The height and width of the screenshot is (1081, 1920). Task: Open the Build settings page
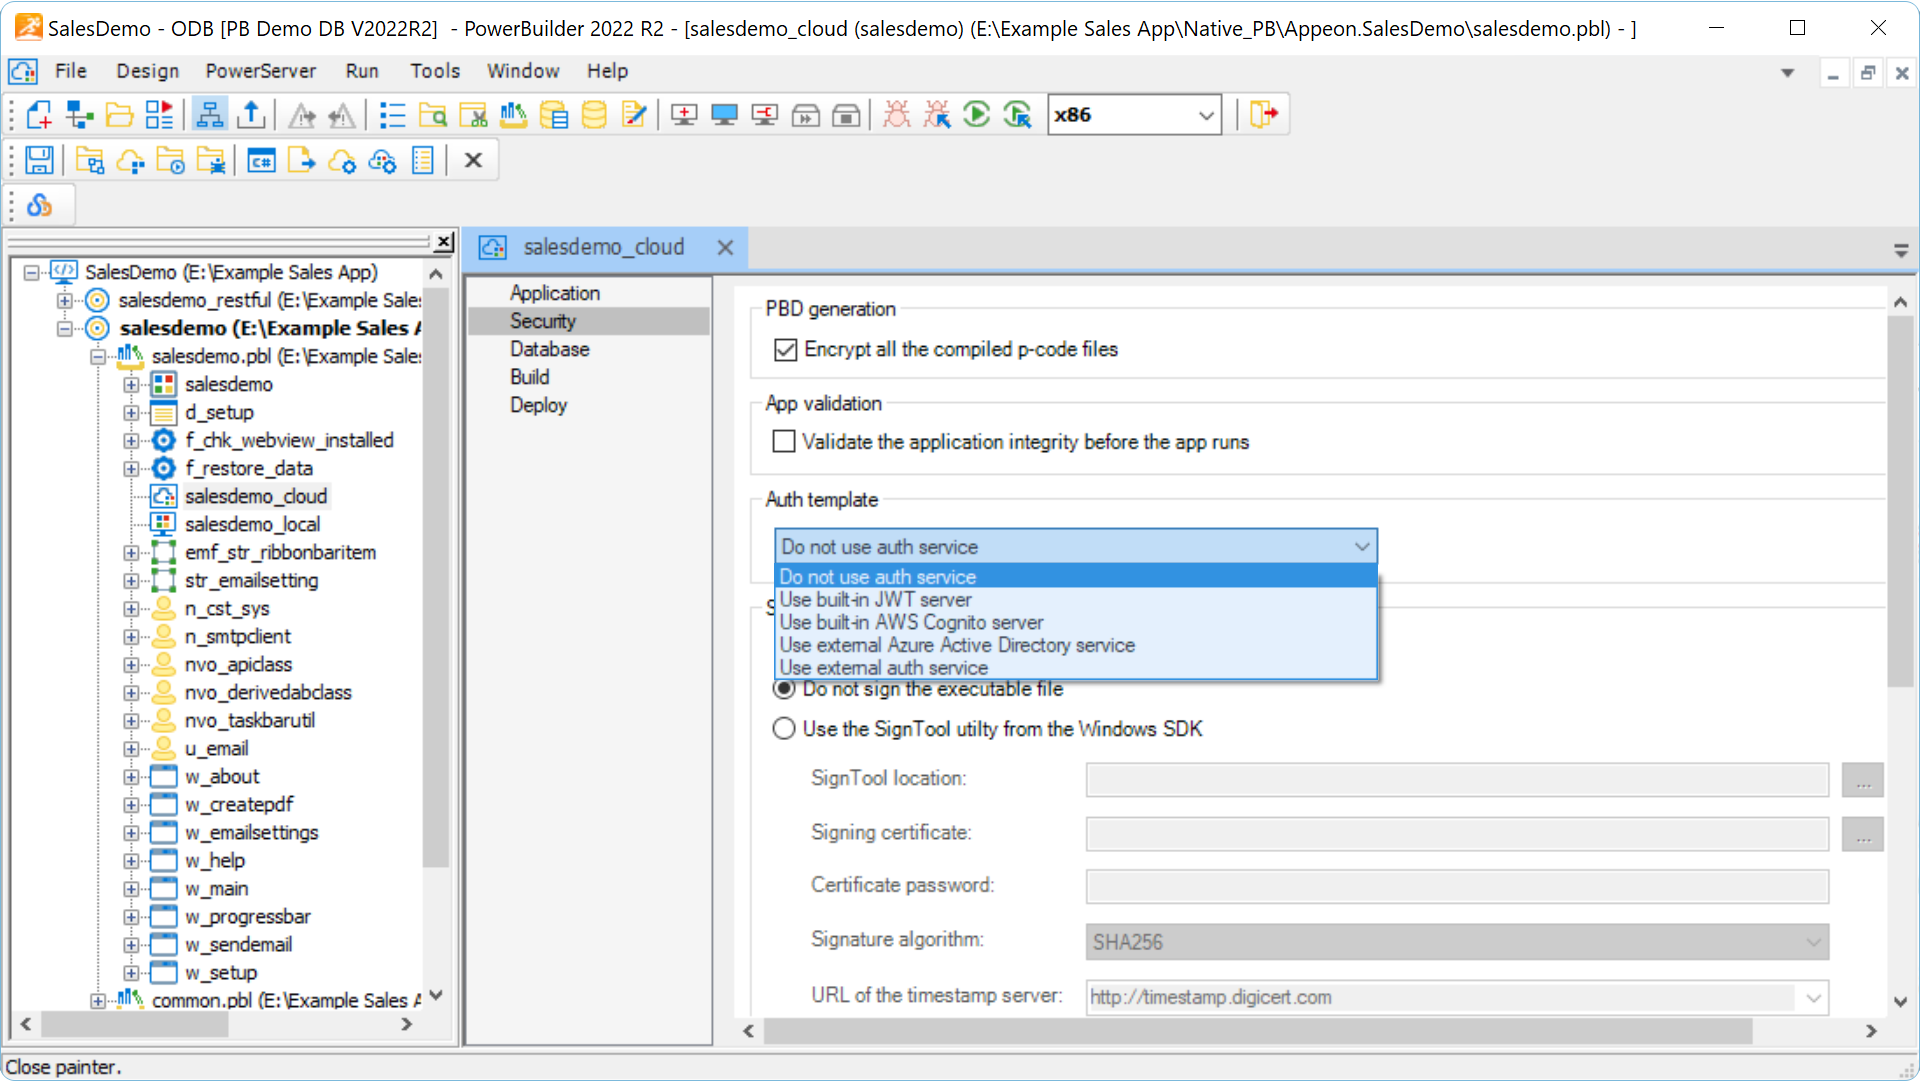(x=529, y=377)
